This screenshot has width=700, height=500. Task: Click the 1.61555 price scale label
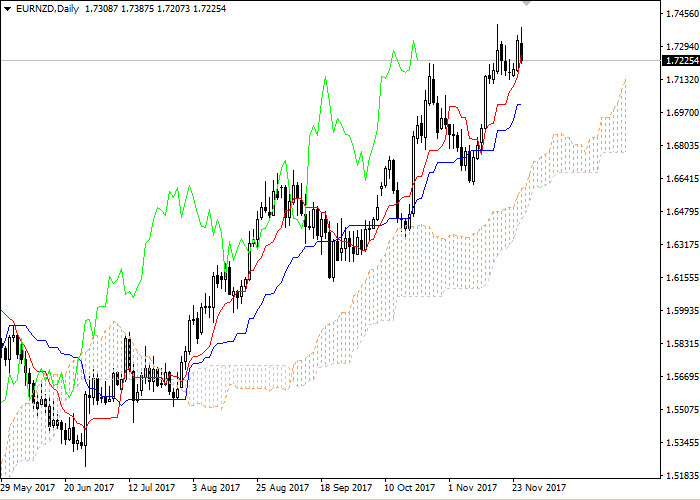(682, 277)
